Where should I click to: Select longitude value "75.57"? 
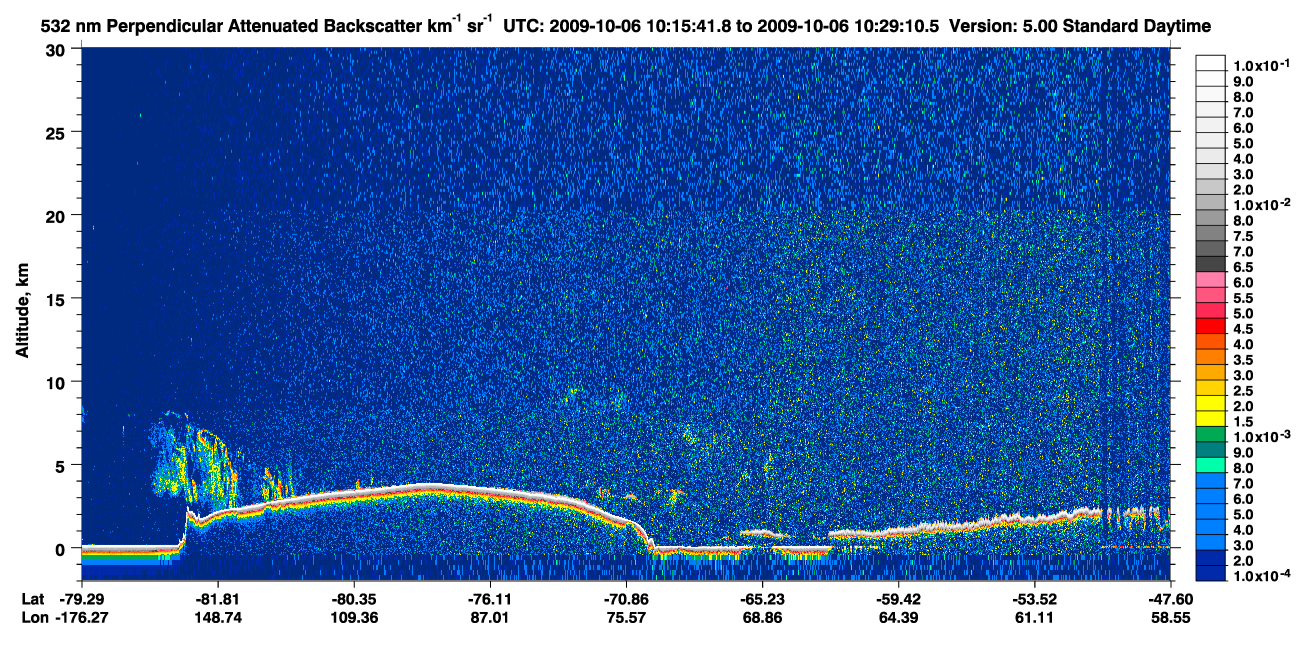pos(625,617)
